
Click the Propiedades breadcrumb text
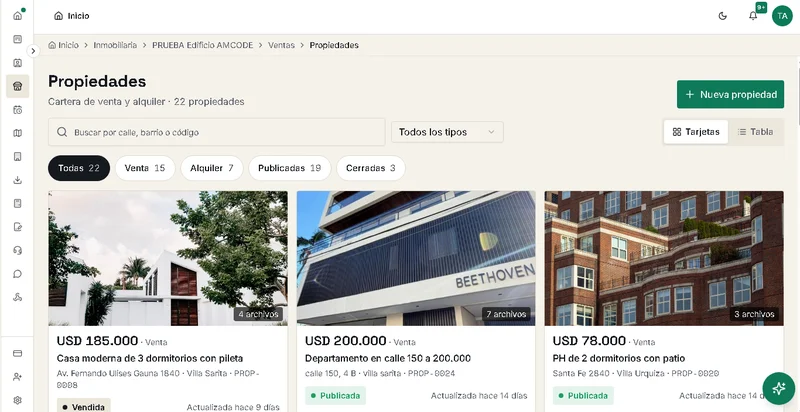[x=334, y=45]
